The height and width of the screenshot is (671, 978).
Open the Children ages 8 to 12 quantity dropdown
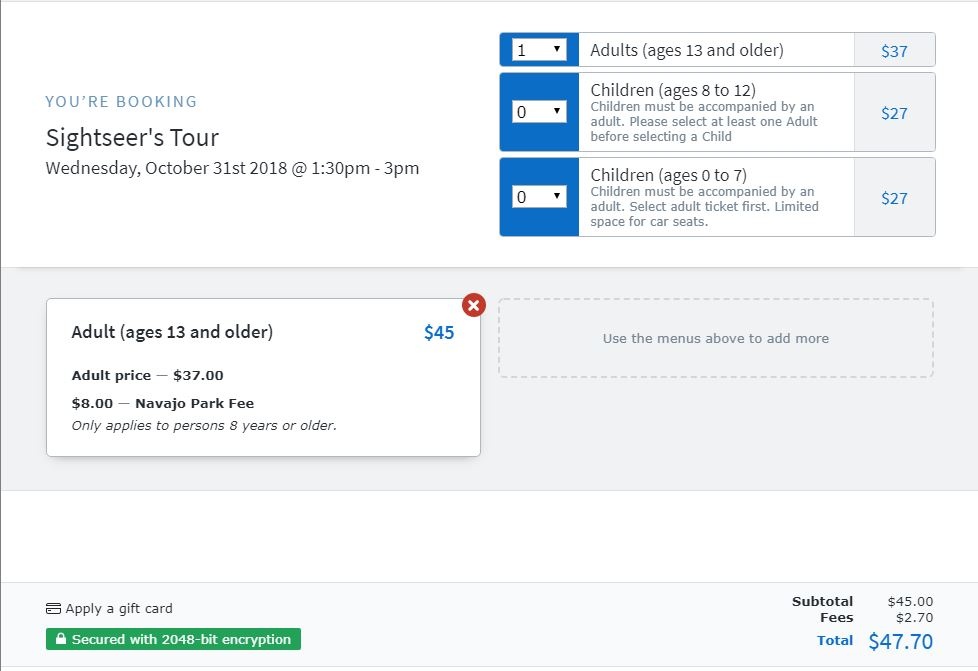point(539,112)
